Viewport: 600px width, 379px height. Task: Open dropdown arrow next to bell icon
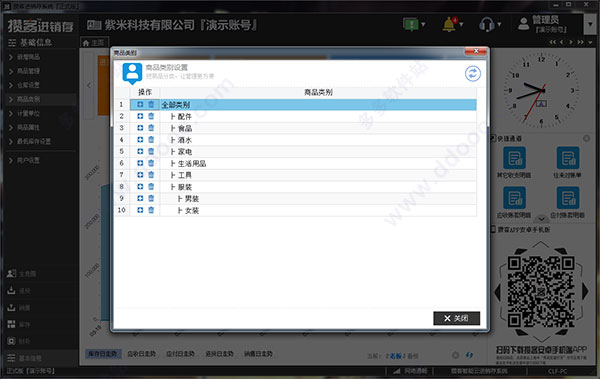[461, 25]
